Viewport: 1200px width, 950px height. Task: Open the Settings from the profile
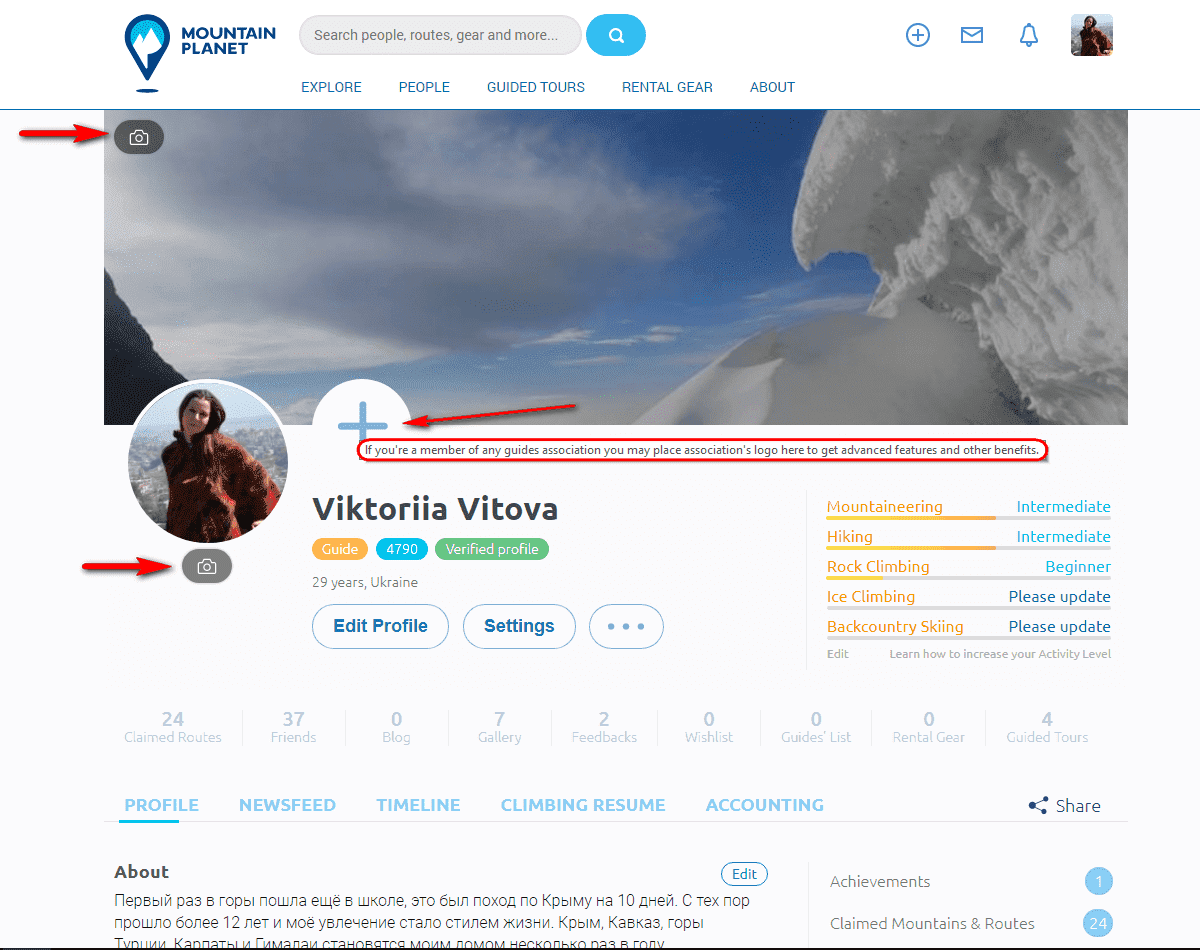tap(519, 626)
